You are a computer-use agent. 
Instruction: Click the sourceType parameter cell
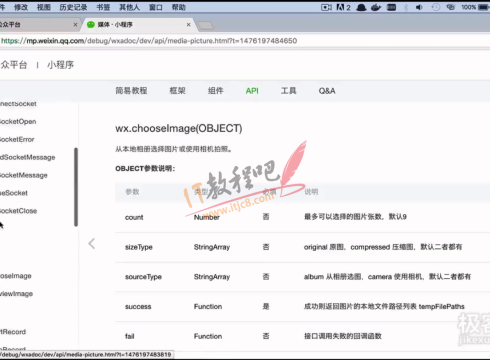tap(143, 277)
